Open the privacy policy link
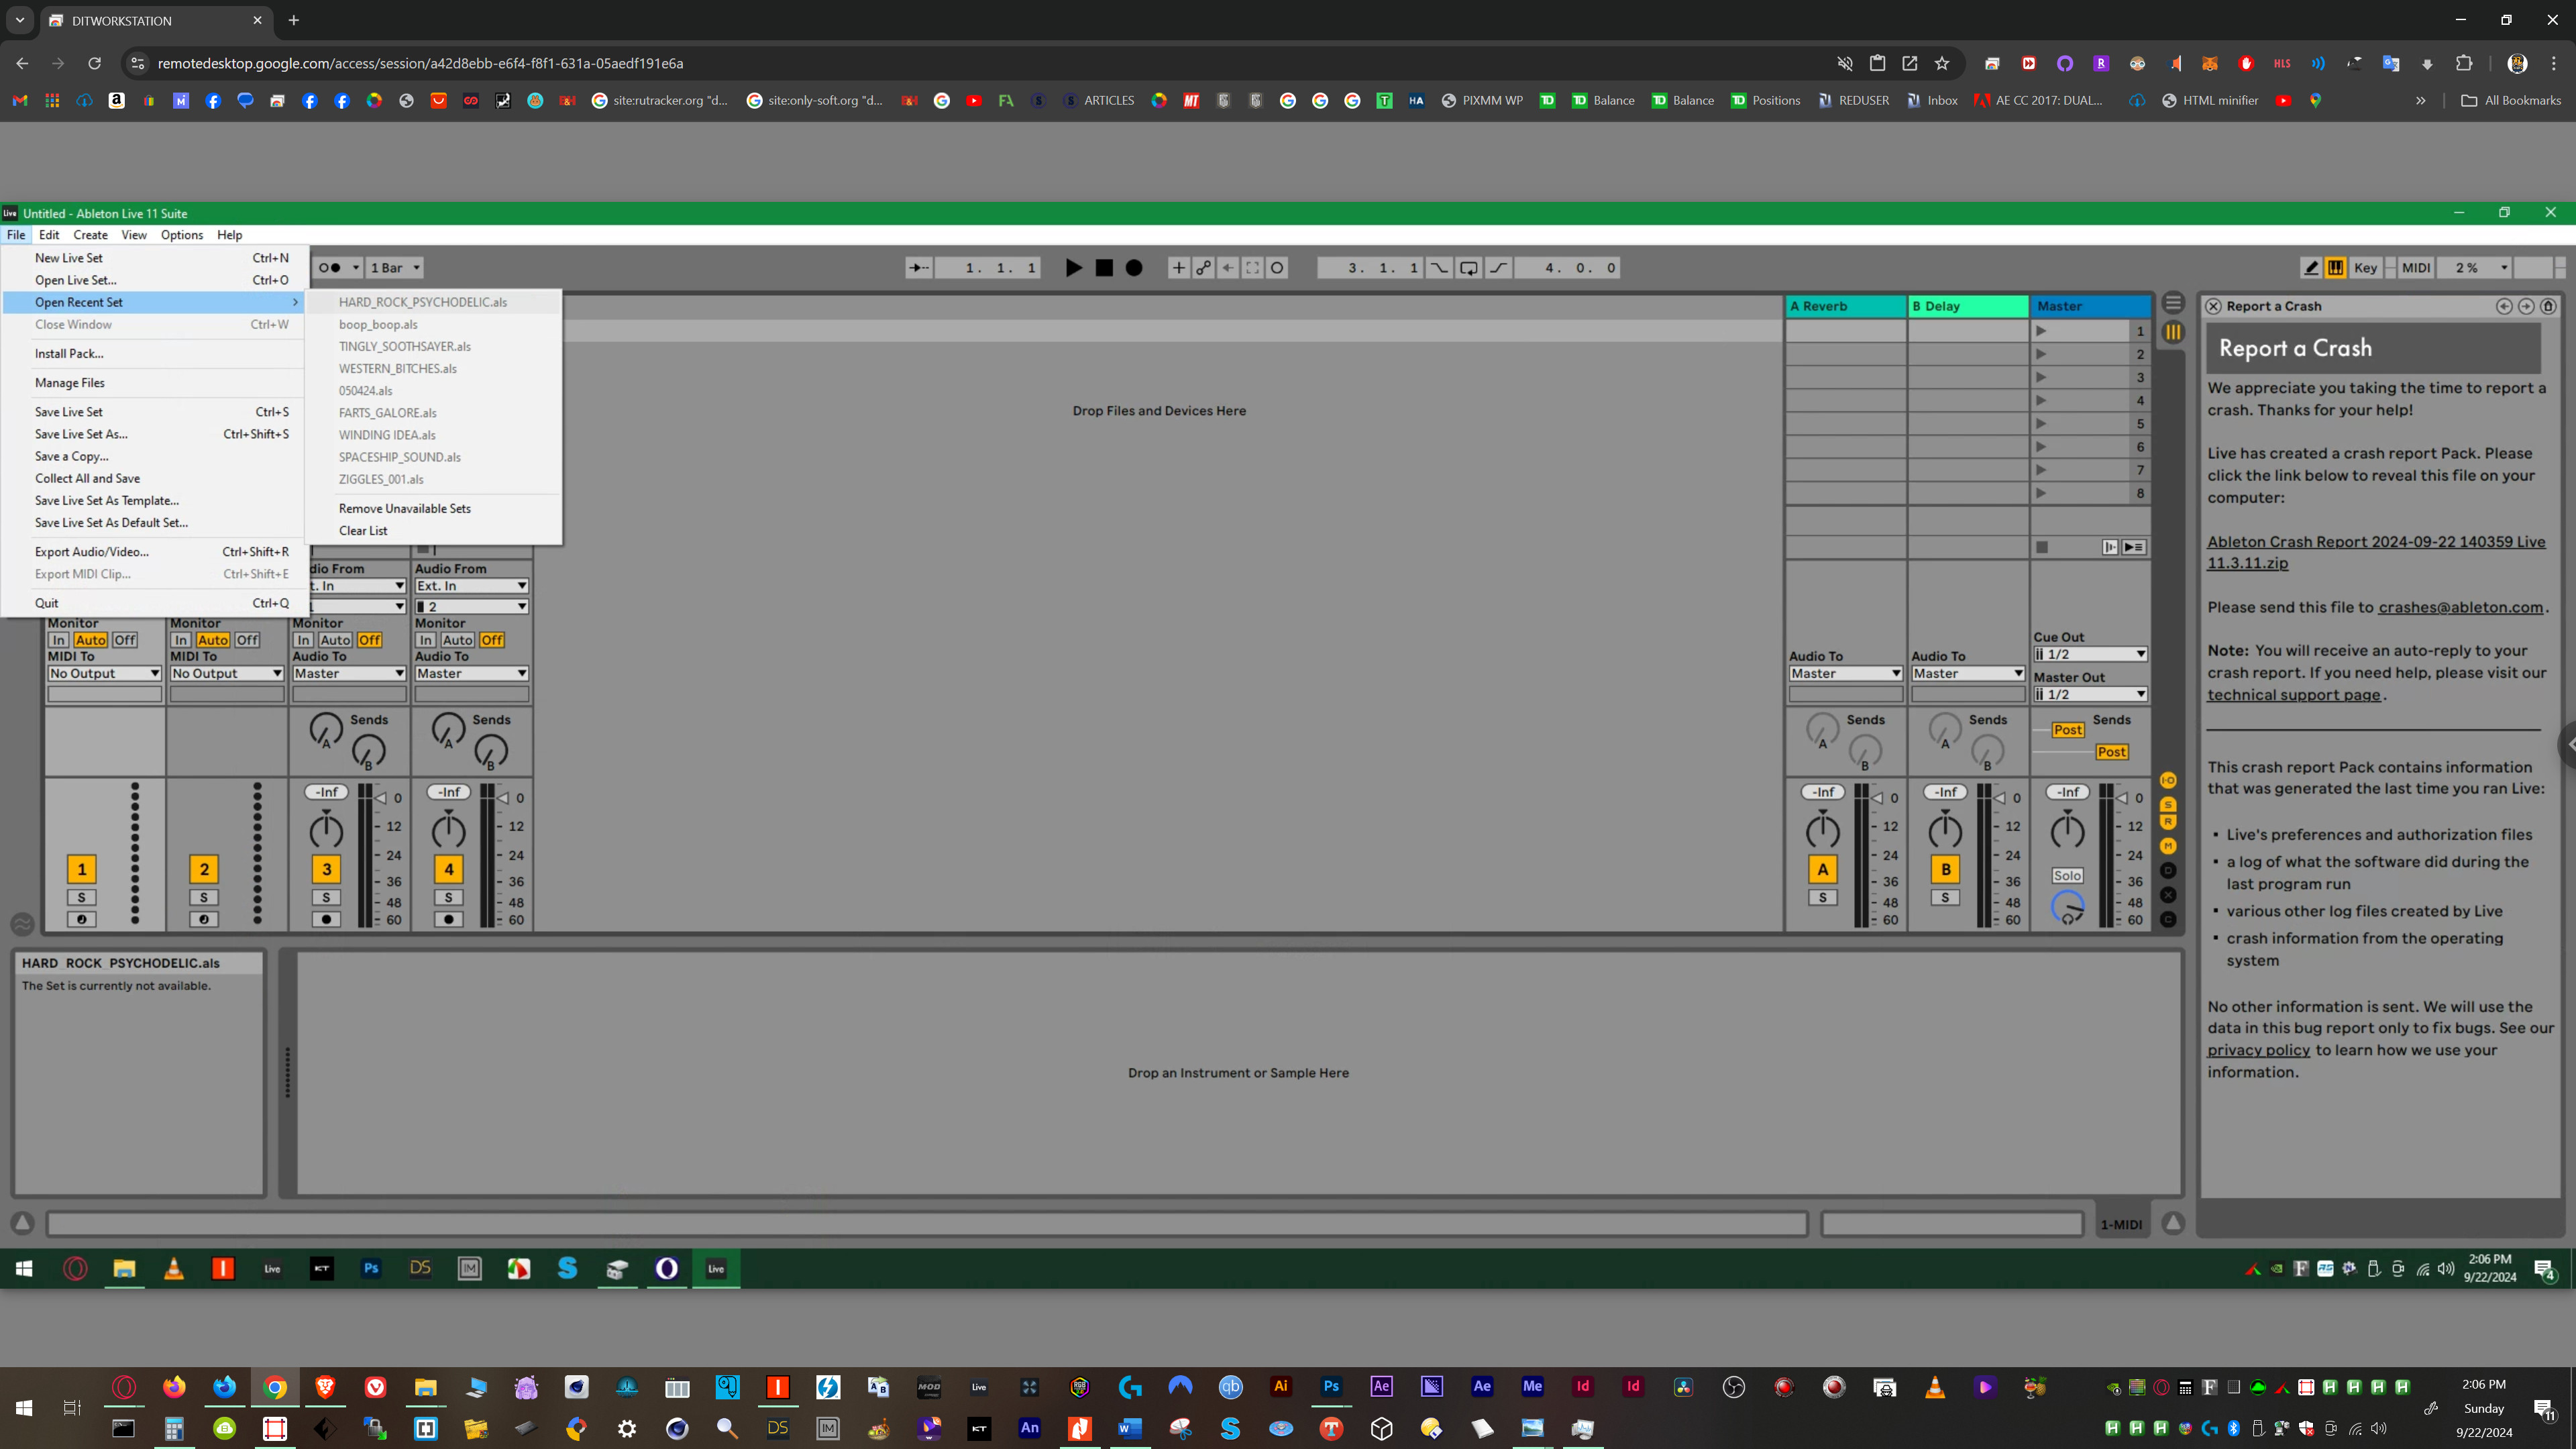Screen dimensions: 2576x1449 [x=2258, y=1050]
